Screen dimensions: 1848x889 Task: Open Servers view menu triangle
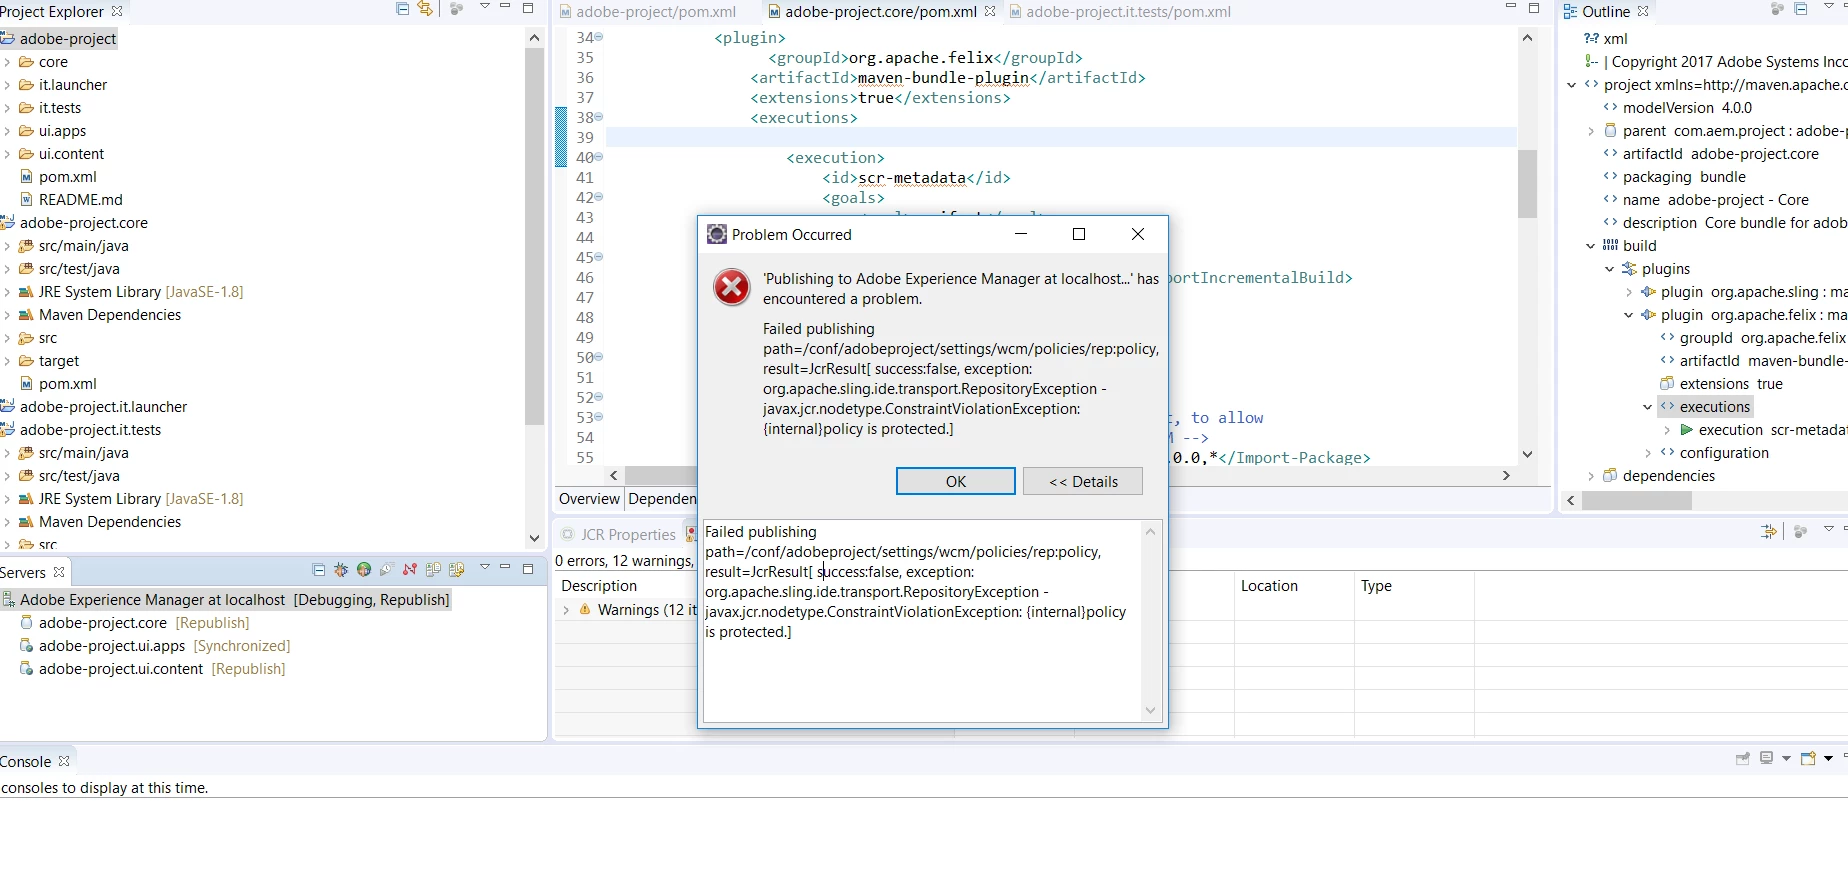pyautogui.click(x=485, y=567)
